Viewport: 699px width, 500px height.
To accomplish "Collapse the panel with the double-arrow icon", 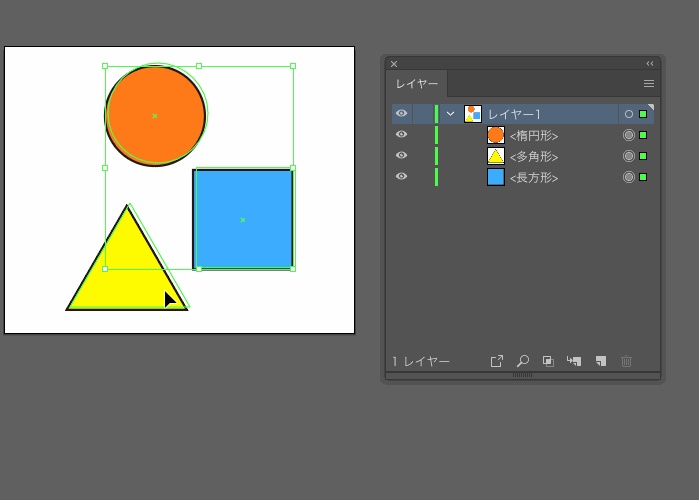I will coord(650,64).
